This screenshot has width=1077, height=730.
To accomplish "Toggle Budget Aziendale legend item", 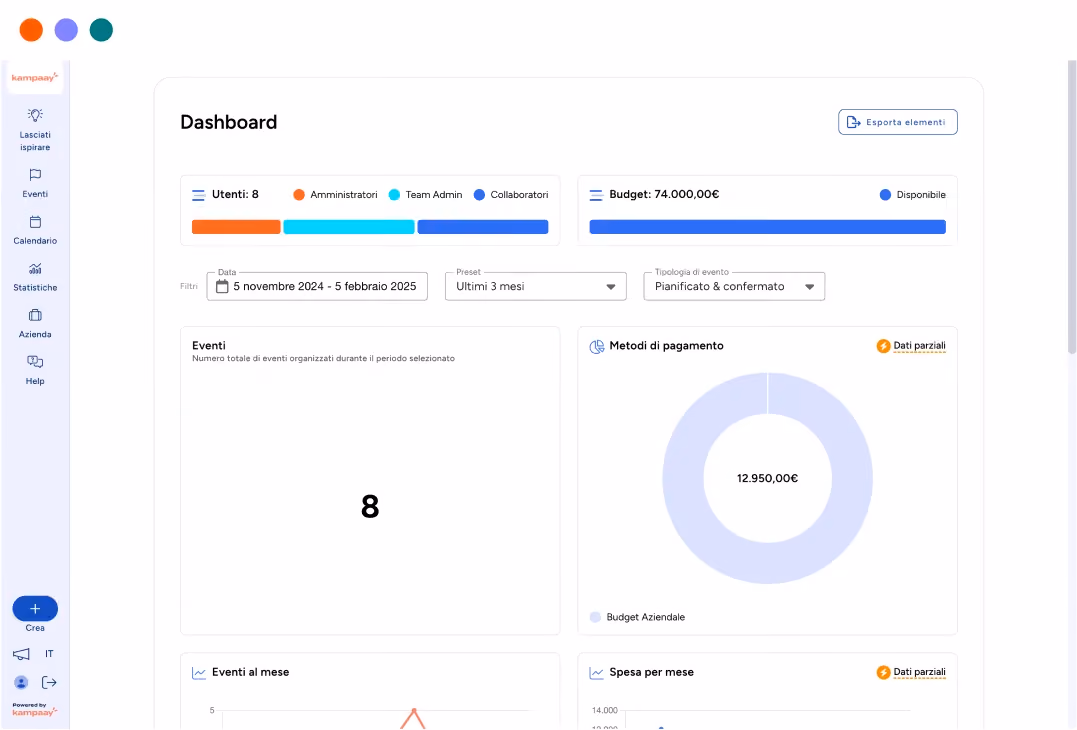I will [x=637, y=617].
